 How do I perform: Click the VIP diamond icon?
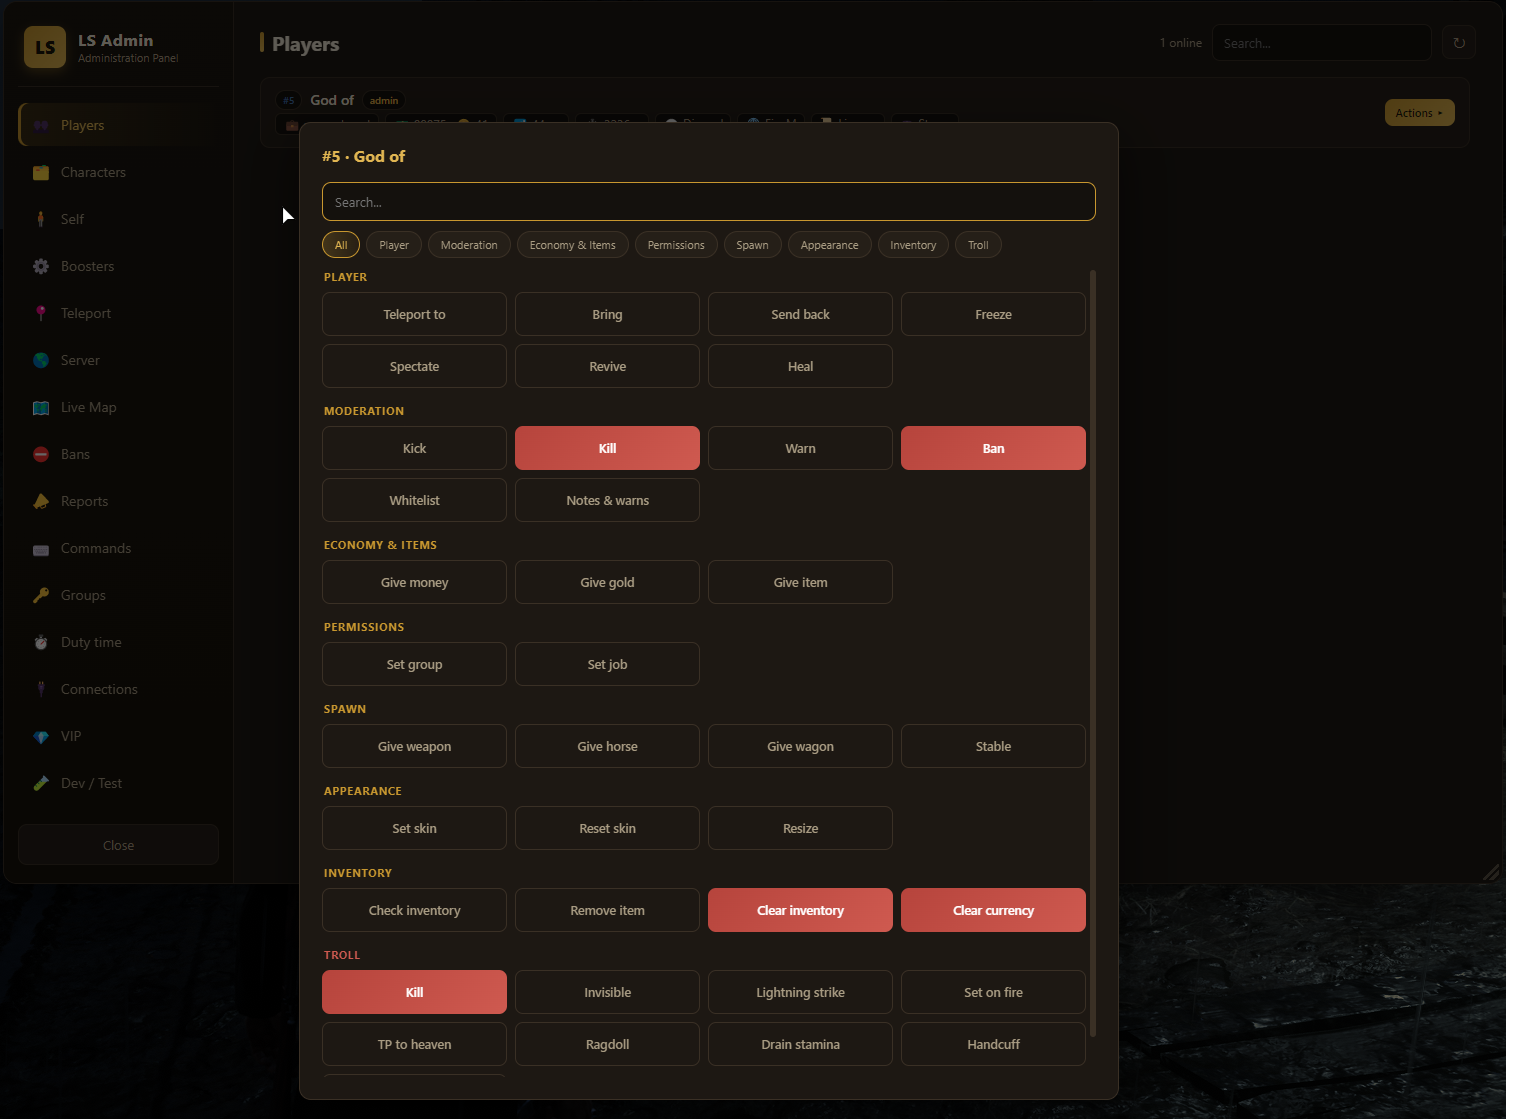pos(41,737)
